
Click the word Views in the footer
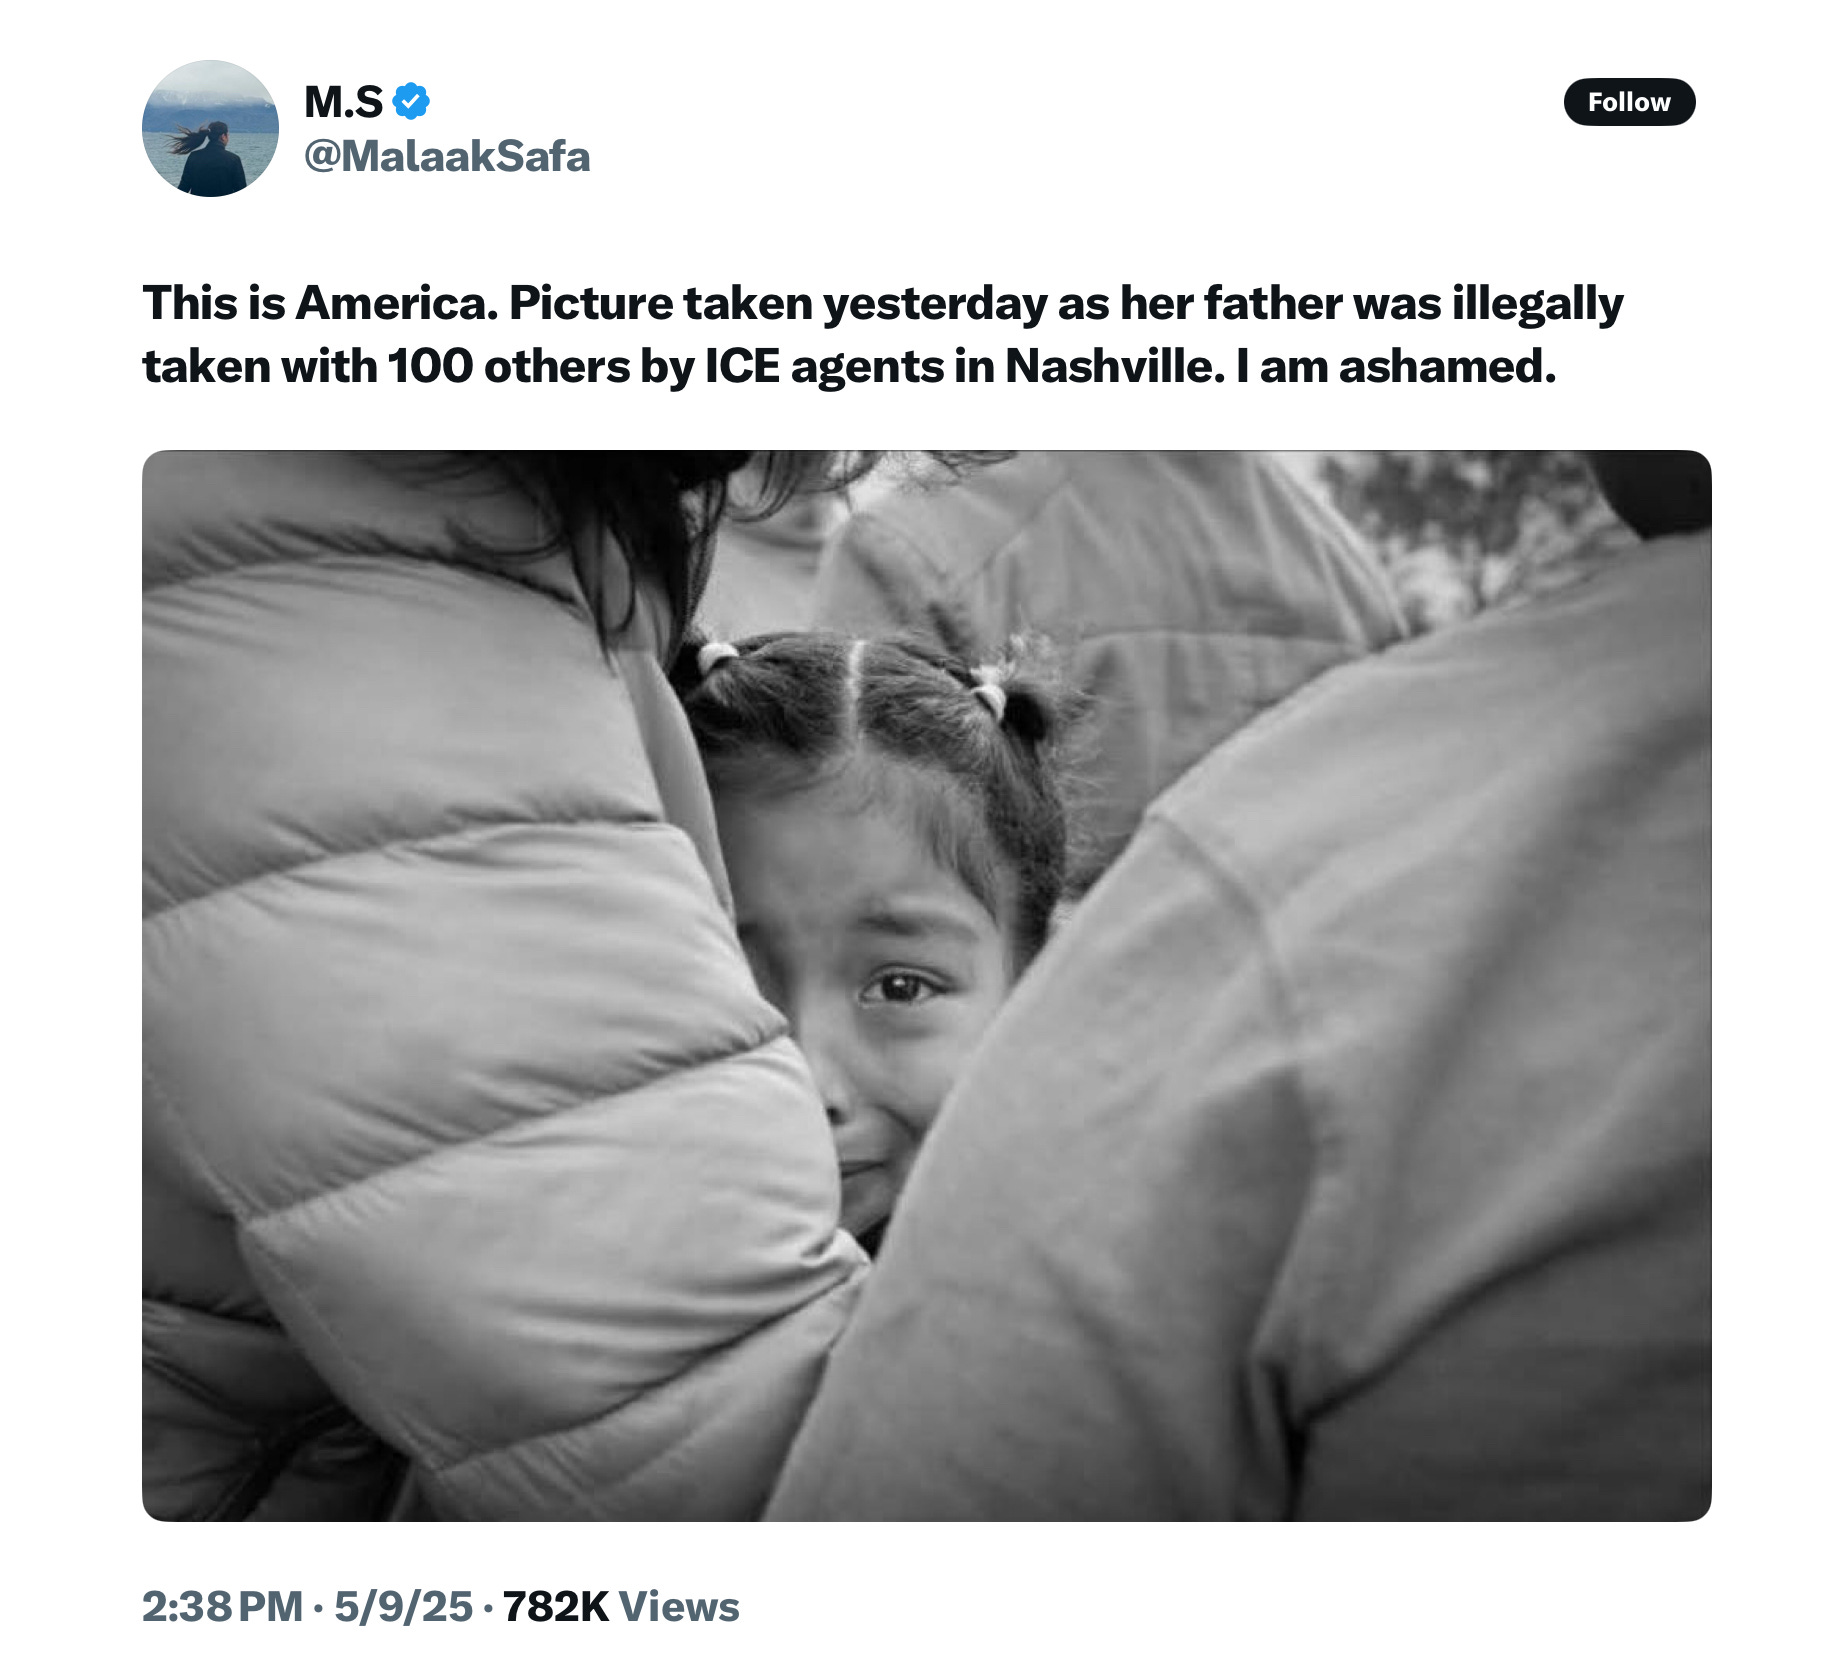tap(679, 1607)
